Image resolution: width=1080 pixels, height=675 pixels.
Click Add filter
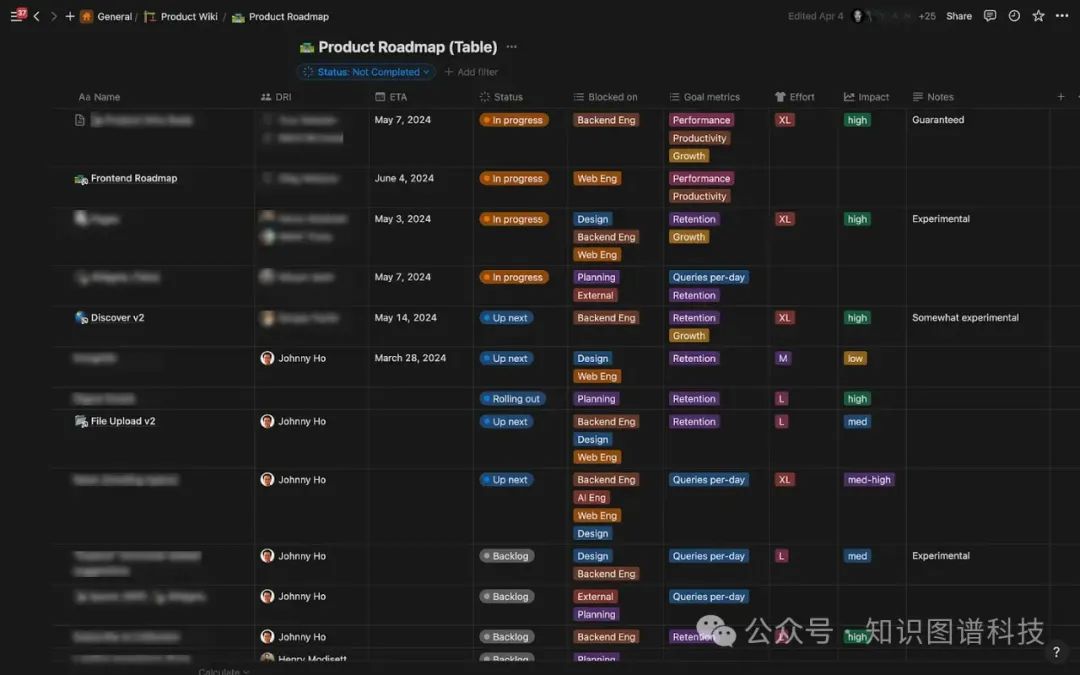tap(471, 72)
